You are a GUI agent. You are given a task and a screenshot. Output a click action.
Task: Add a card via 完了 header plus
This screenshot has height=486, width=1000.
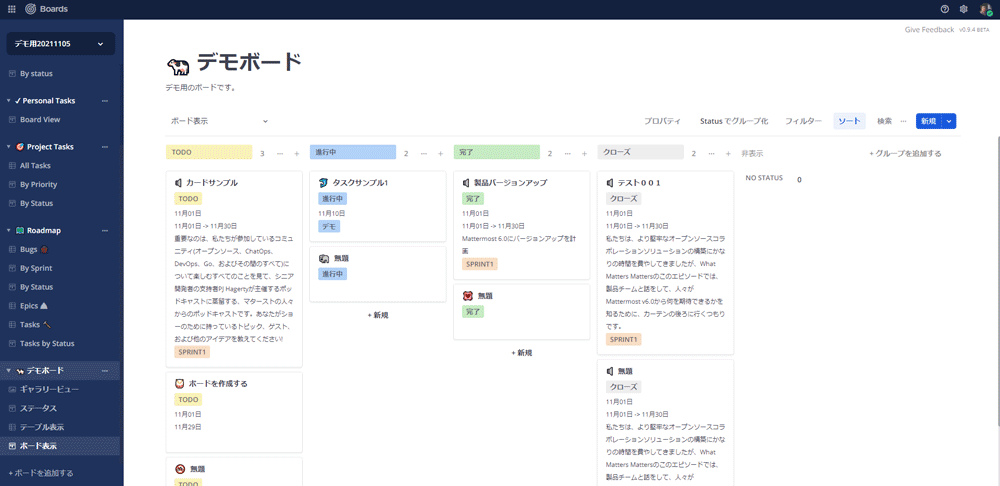pos(585,154)
